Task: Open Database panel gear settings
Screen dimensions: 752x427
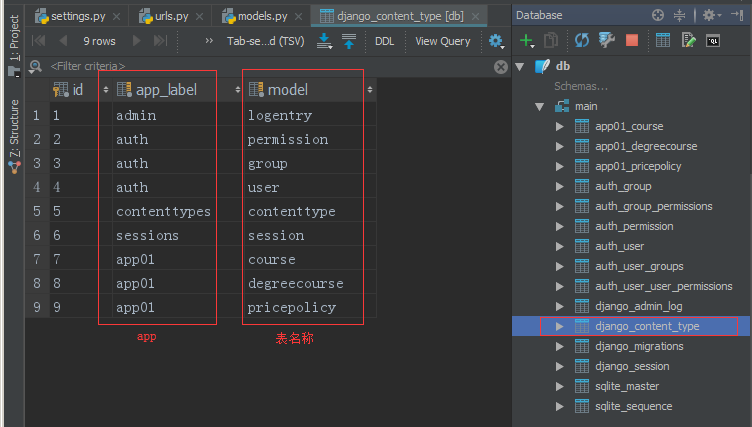Action: [x=712, y=15]
